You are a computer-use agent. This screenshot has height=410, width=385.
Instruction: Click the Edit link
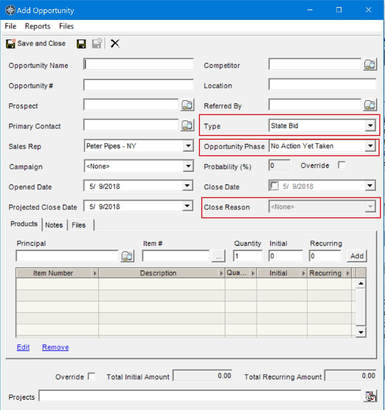point(23,347)
